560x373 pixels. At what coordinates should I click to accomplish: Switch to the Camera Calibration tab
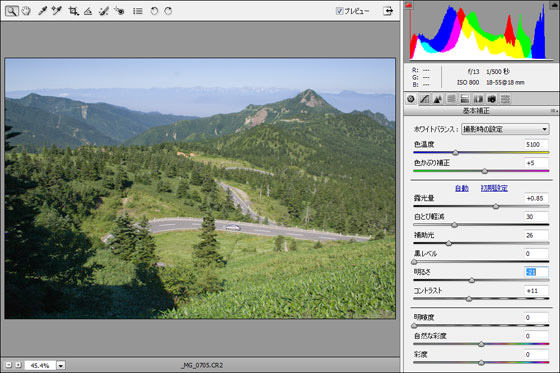(x=491, y=99)
